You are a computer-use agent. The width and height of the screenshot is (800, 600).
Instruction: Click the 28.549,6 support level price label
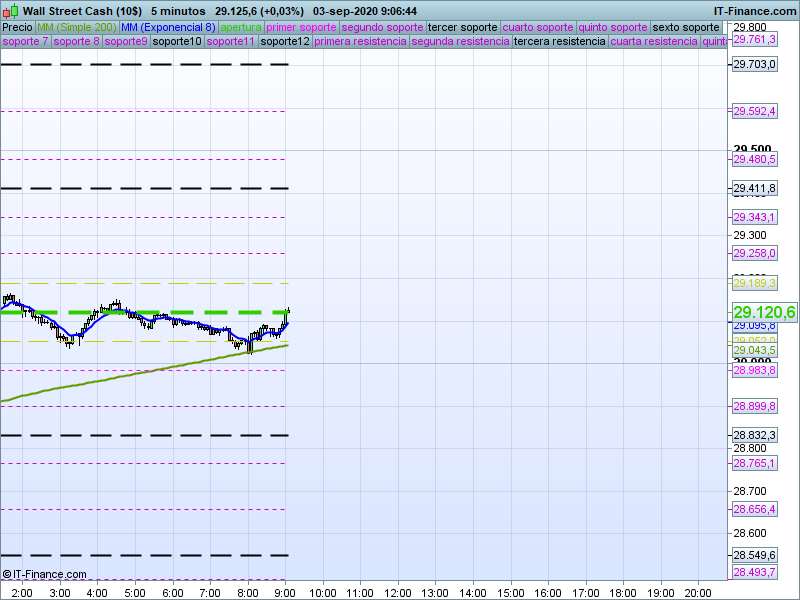(x=754, y=555)
